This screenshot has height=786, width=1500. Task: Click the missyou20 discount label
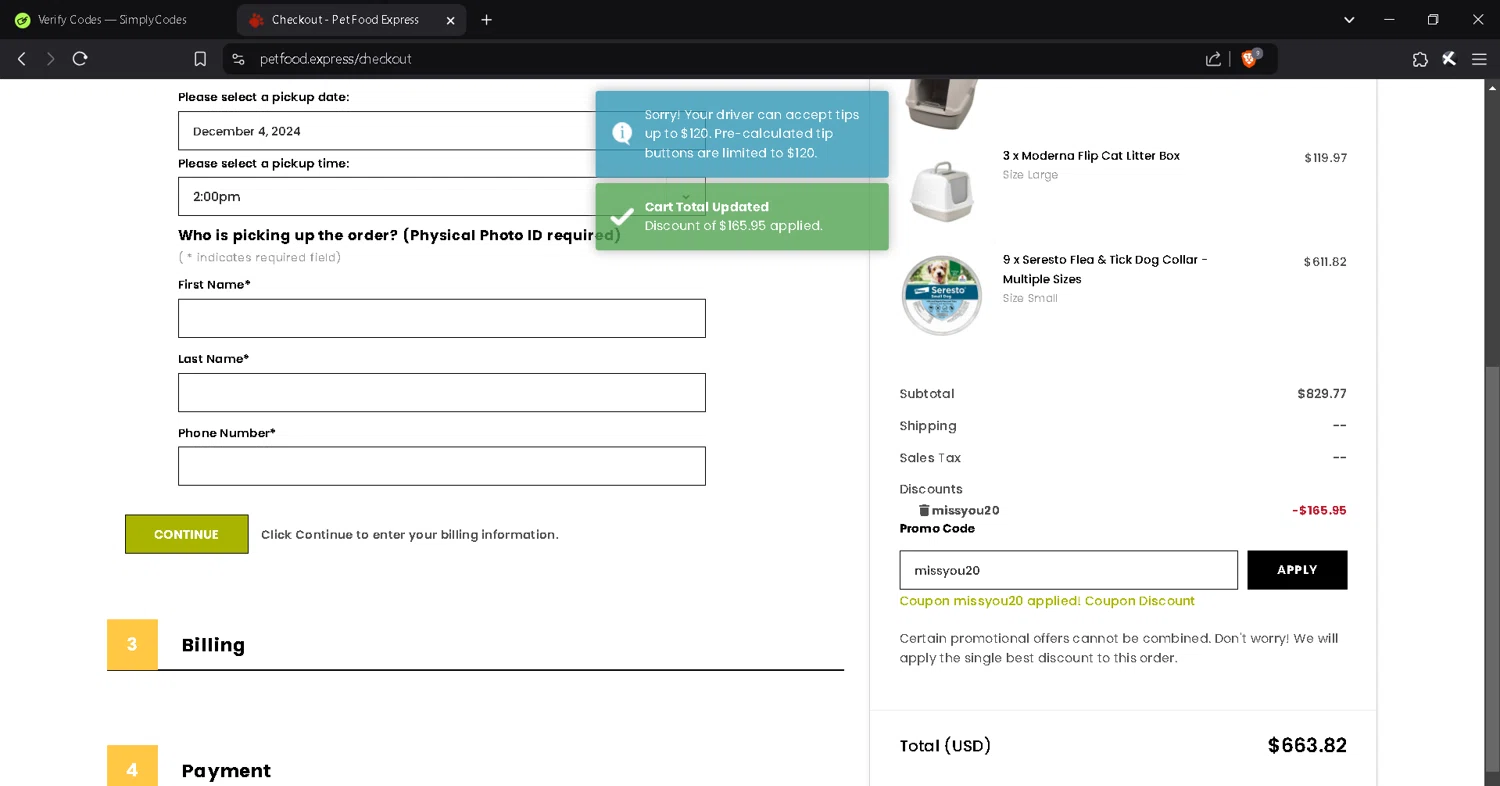tap(965, 510)
